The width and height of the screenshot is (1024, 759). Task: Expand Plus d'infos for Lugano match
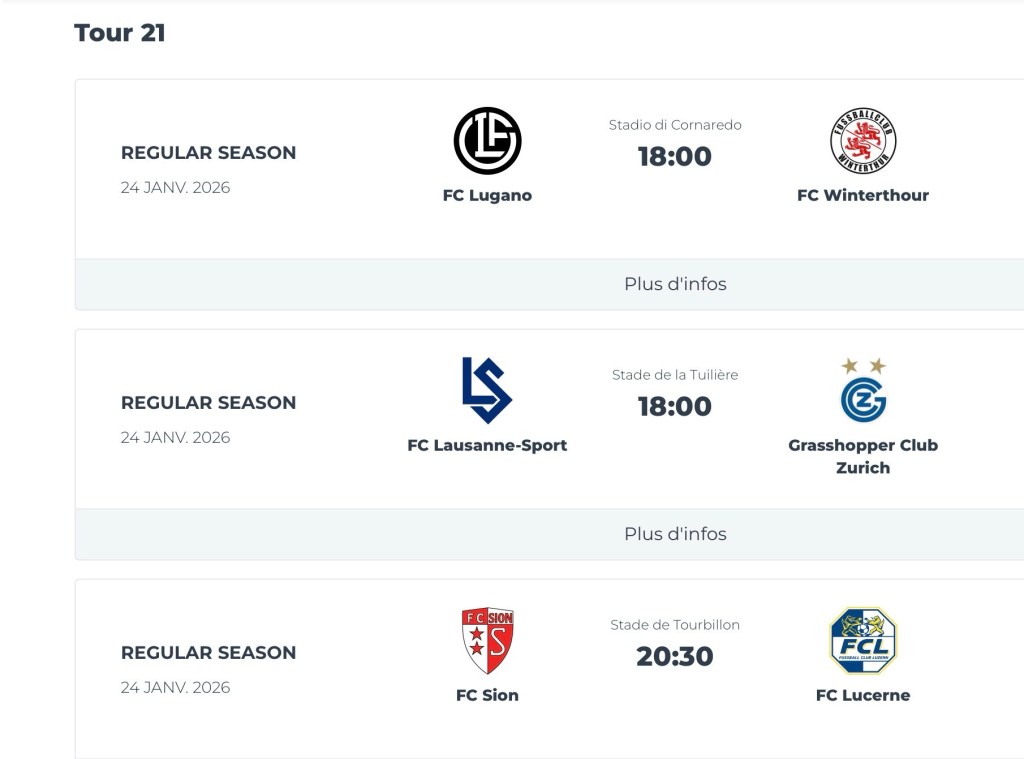675,284
